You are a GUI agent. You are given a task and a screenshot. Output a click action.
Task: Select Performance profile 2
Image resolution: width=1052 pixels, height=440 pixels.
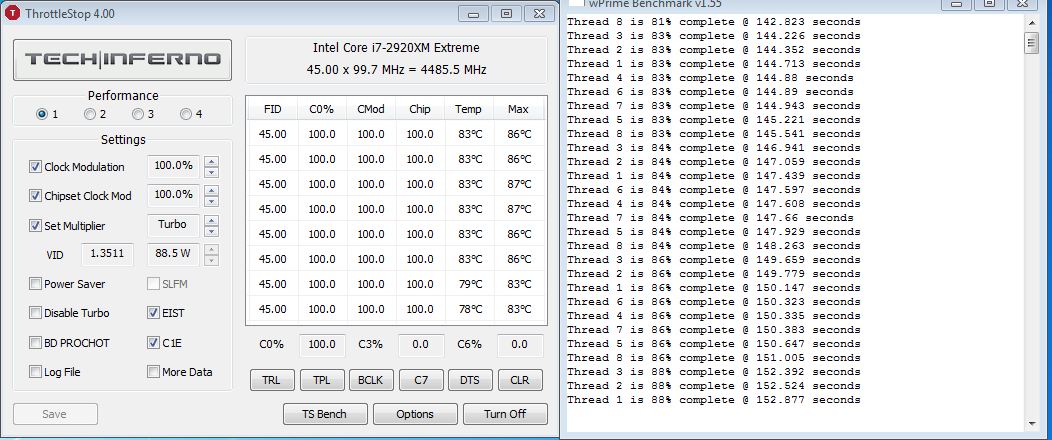89,114
